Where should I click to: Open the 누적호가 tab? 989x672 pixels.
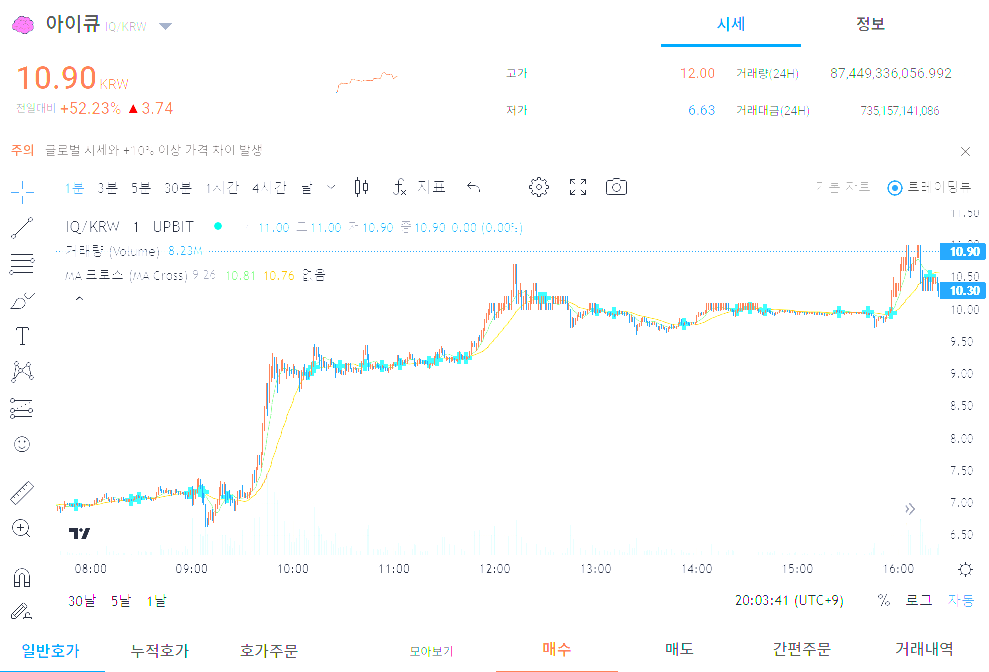pyautogui.click(x=160, y=651)
